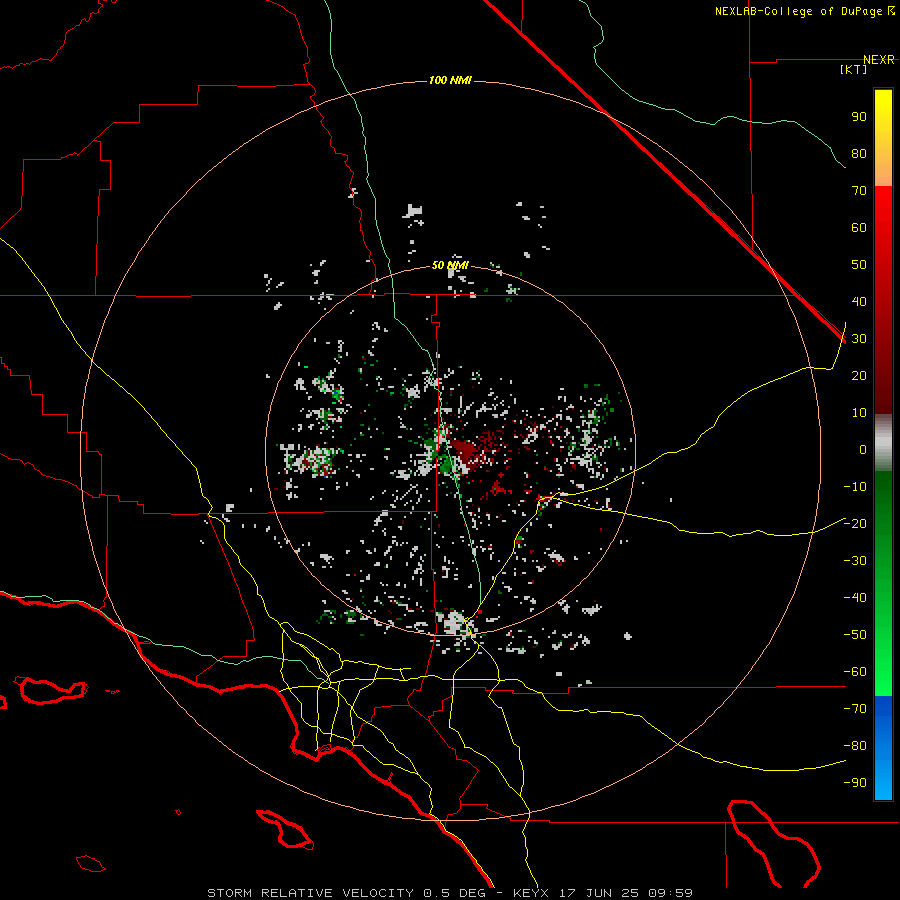900x900 pixels.
Task: Click the -10 value on the velocity scale
Action: (x=855, y=487)
